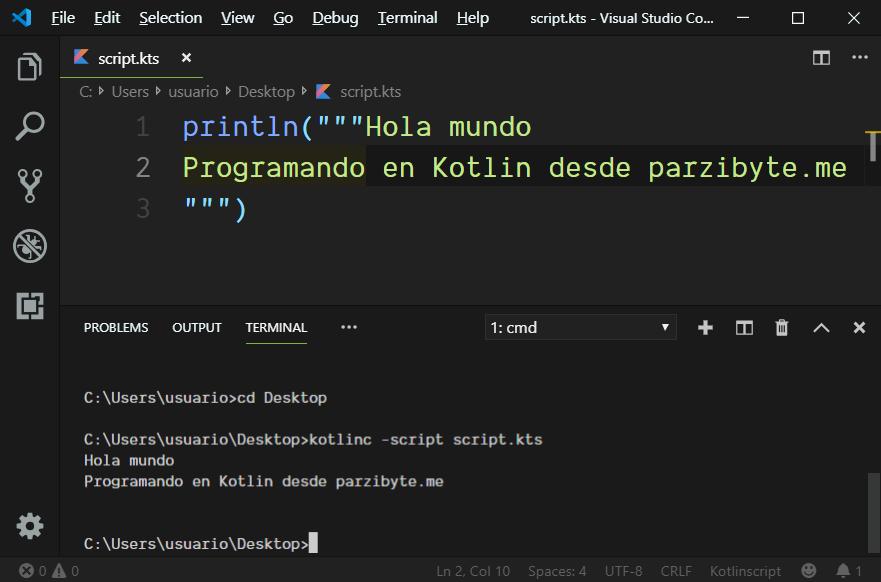Open the Go menu
The height and width of the screenshot is (582, 881).
coord(283,18)
